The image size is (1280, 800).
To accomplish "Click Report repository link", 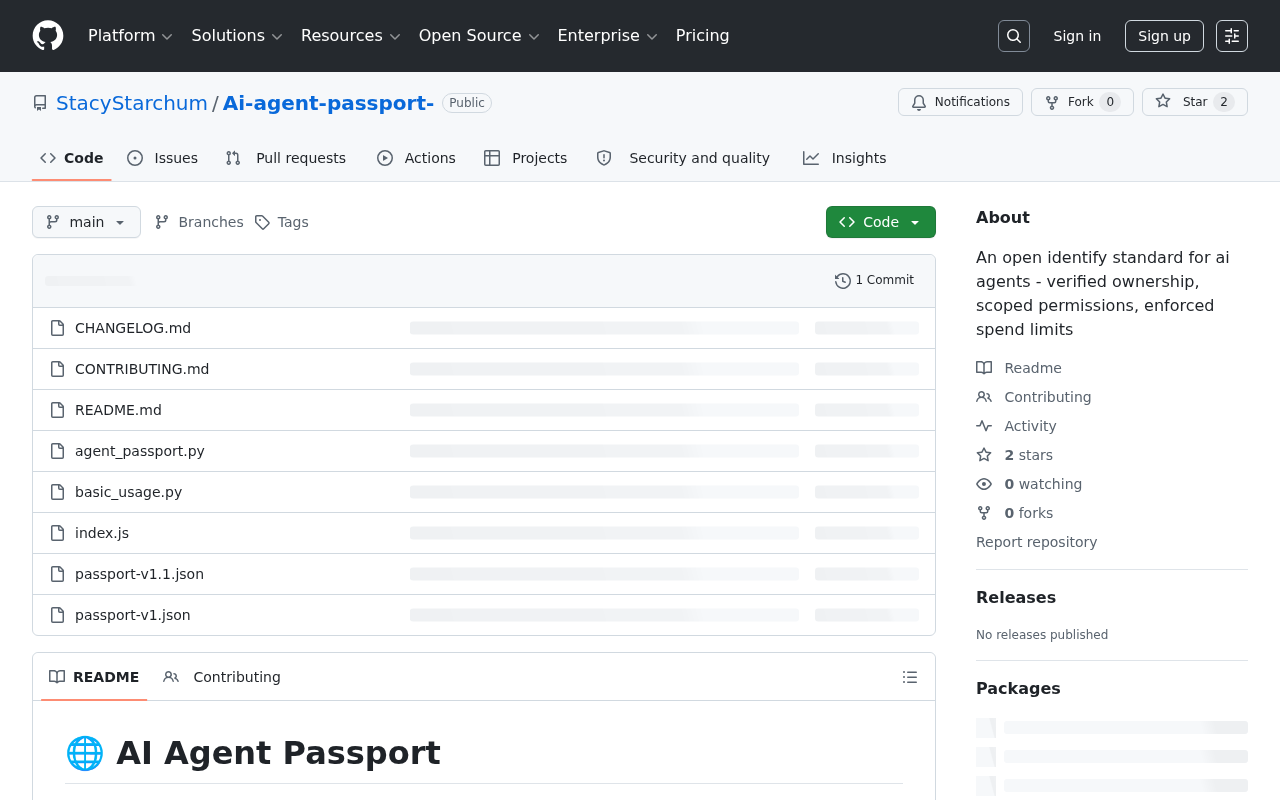I will [x=1036, y=542].
